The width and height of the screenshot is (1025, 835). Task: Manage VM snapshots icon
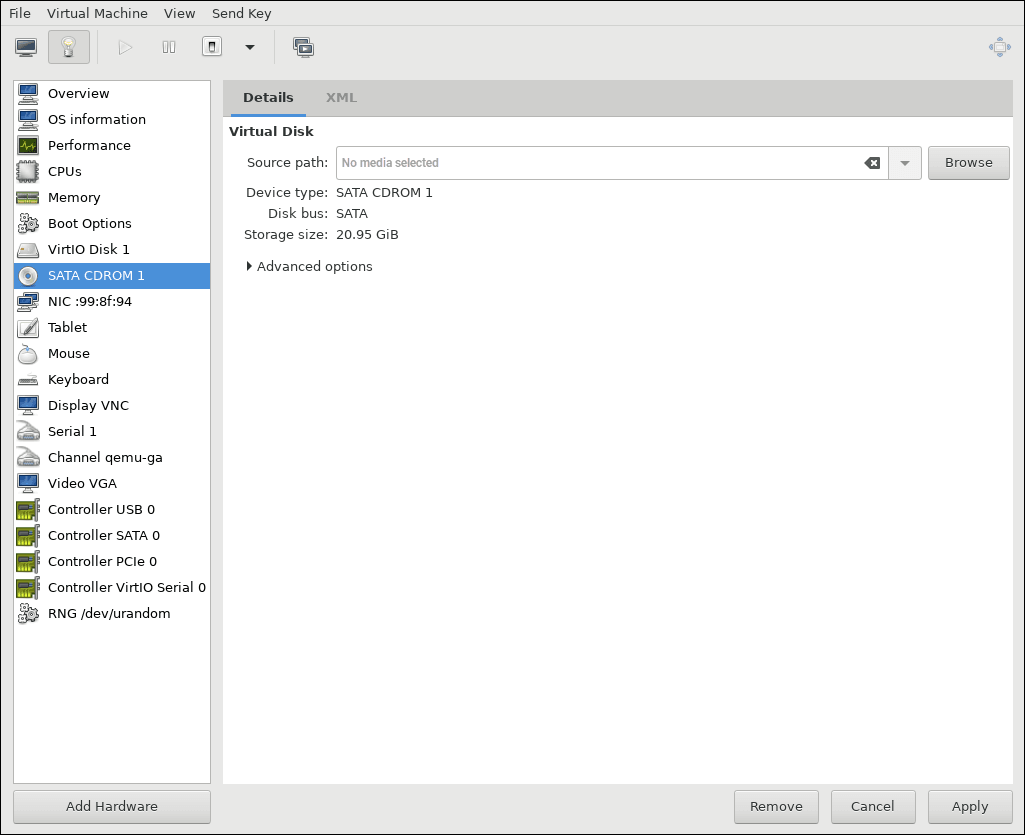pos(303,47)
